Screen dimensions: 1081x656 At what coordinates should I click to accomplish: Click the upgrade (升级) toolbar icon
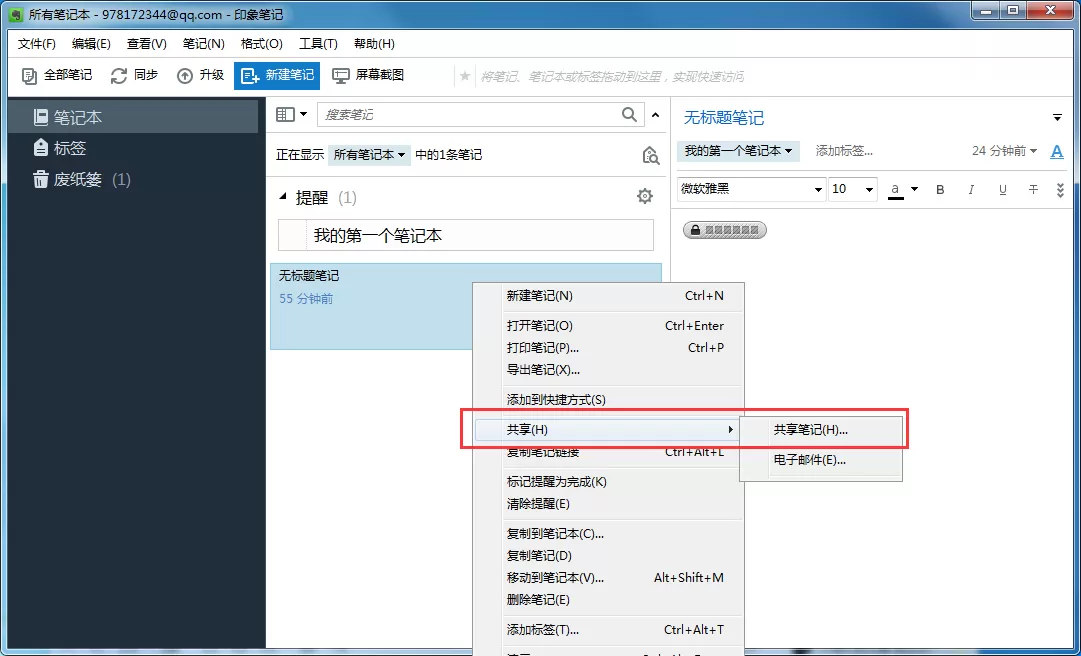[185, 76]
